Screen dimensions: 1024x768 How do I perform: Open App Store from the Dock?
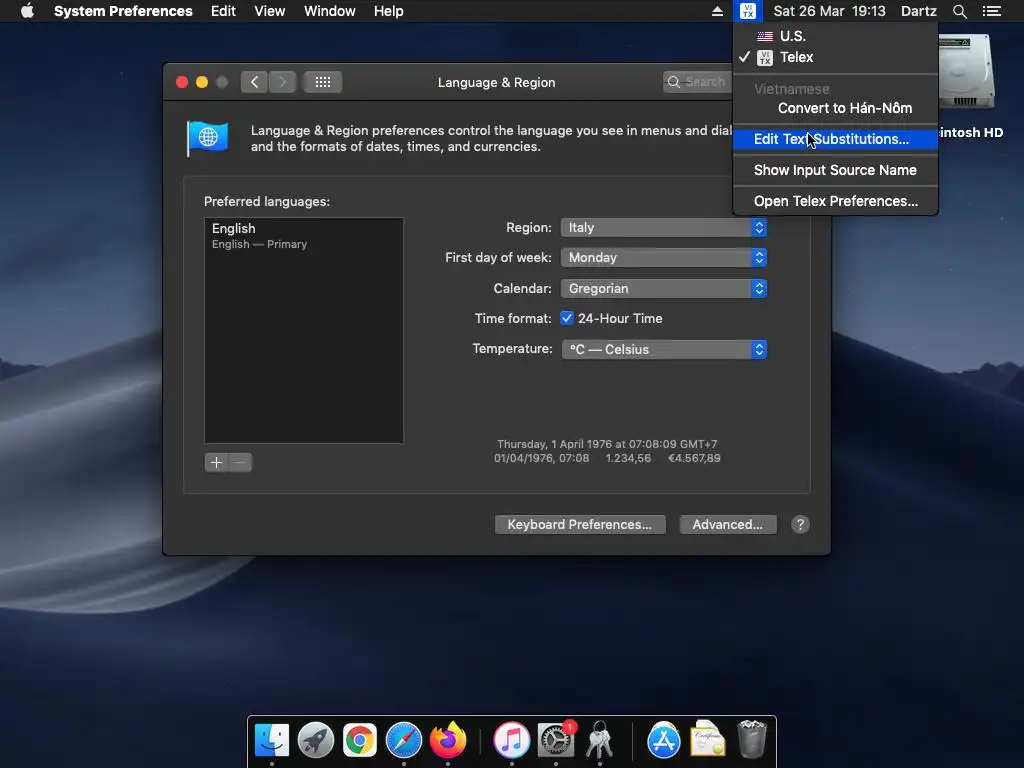664,741
